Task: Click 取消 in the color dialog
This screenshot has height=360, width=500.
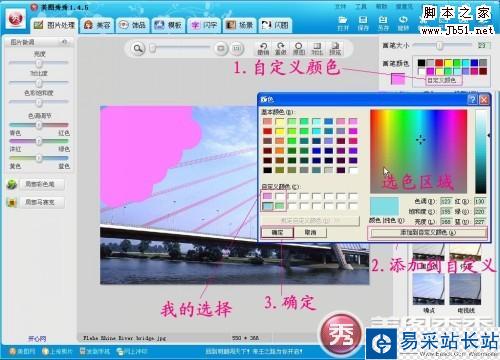Action: tap(310, 232)
